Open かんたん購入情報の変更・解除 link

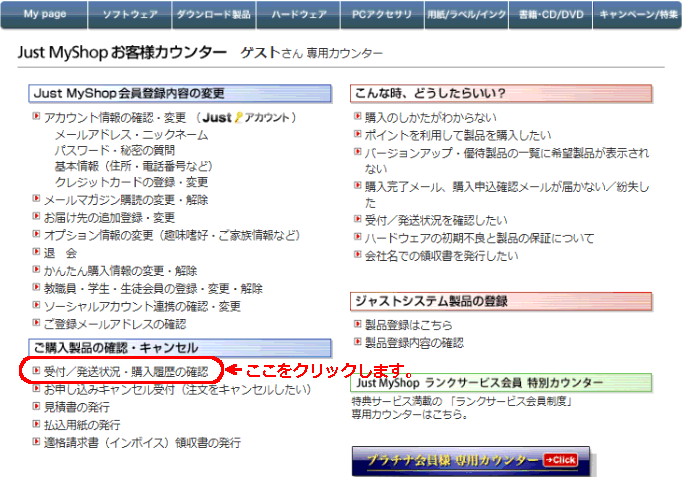(121, 271)
